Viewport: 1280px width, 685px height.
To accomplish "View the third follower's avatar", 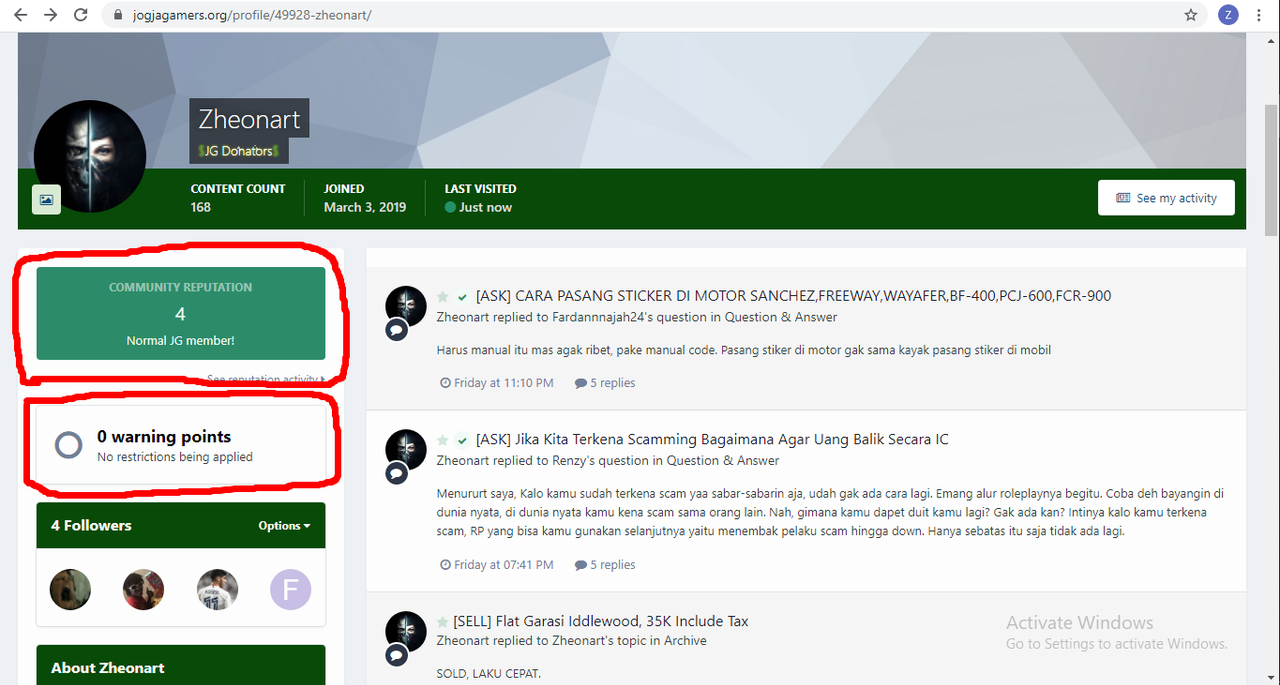I will point(217,590).
